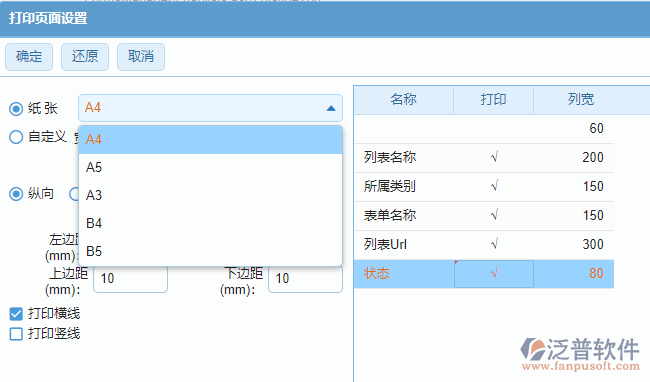
Task: Select the 纸张 paper radio button
Action: pyautogui.click(x=16, y=109)
